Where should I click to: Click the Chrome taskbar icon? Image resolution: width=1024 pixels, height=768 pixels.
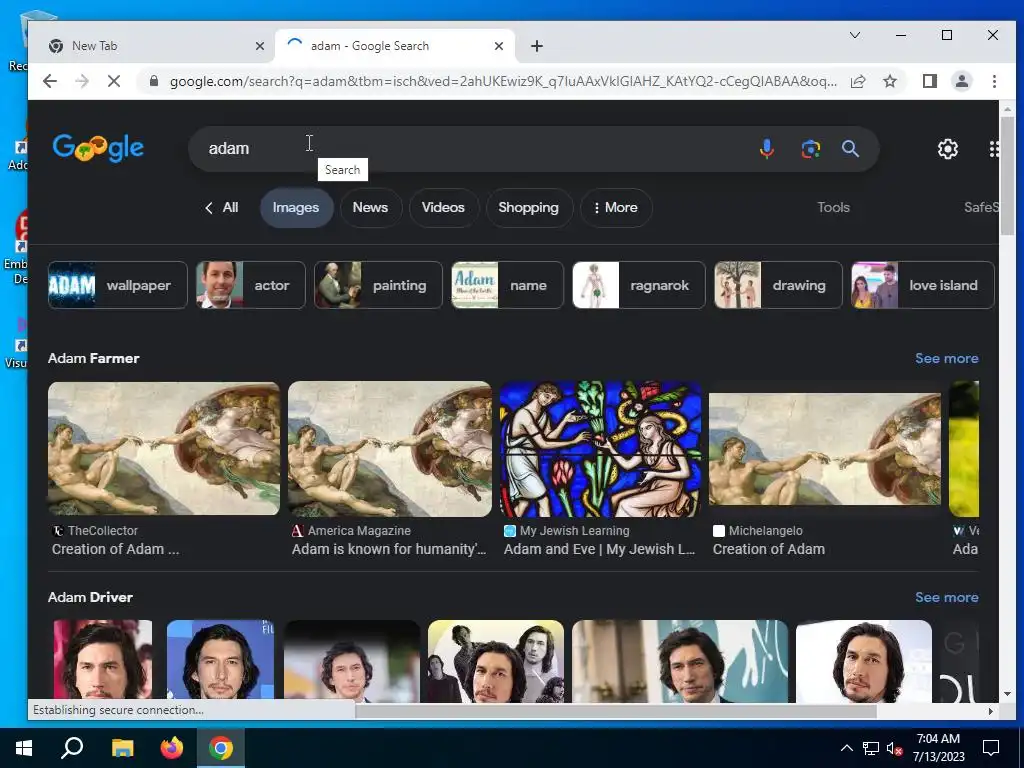pos(221,748)
